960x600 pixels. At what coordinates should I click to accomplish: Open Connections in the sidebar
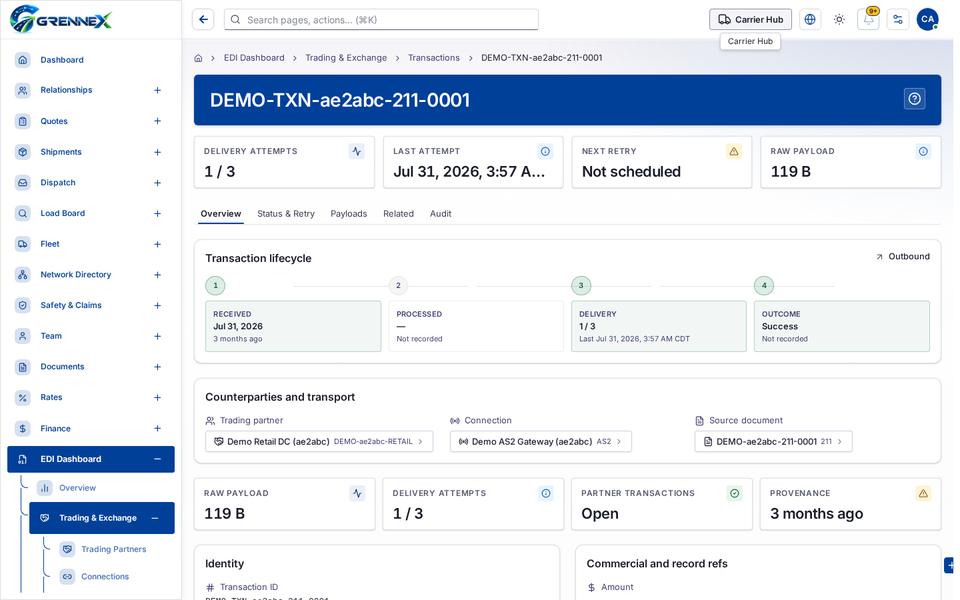pos(105,577)
